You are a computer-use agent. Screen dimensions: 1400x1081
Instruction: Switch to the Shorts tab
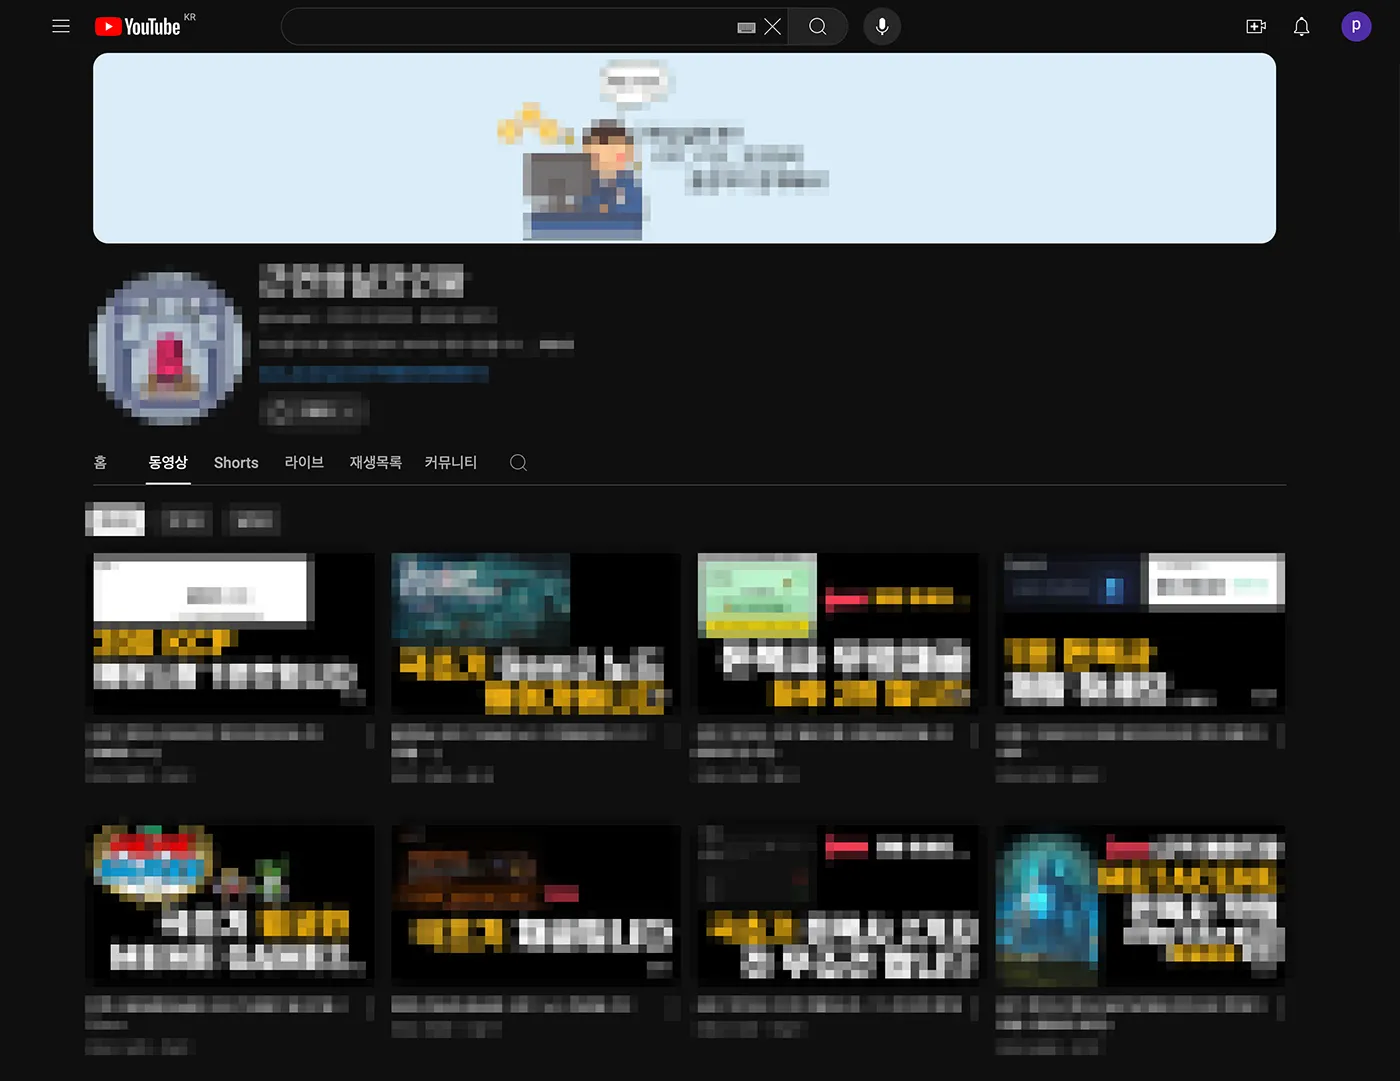click(235, 462)
